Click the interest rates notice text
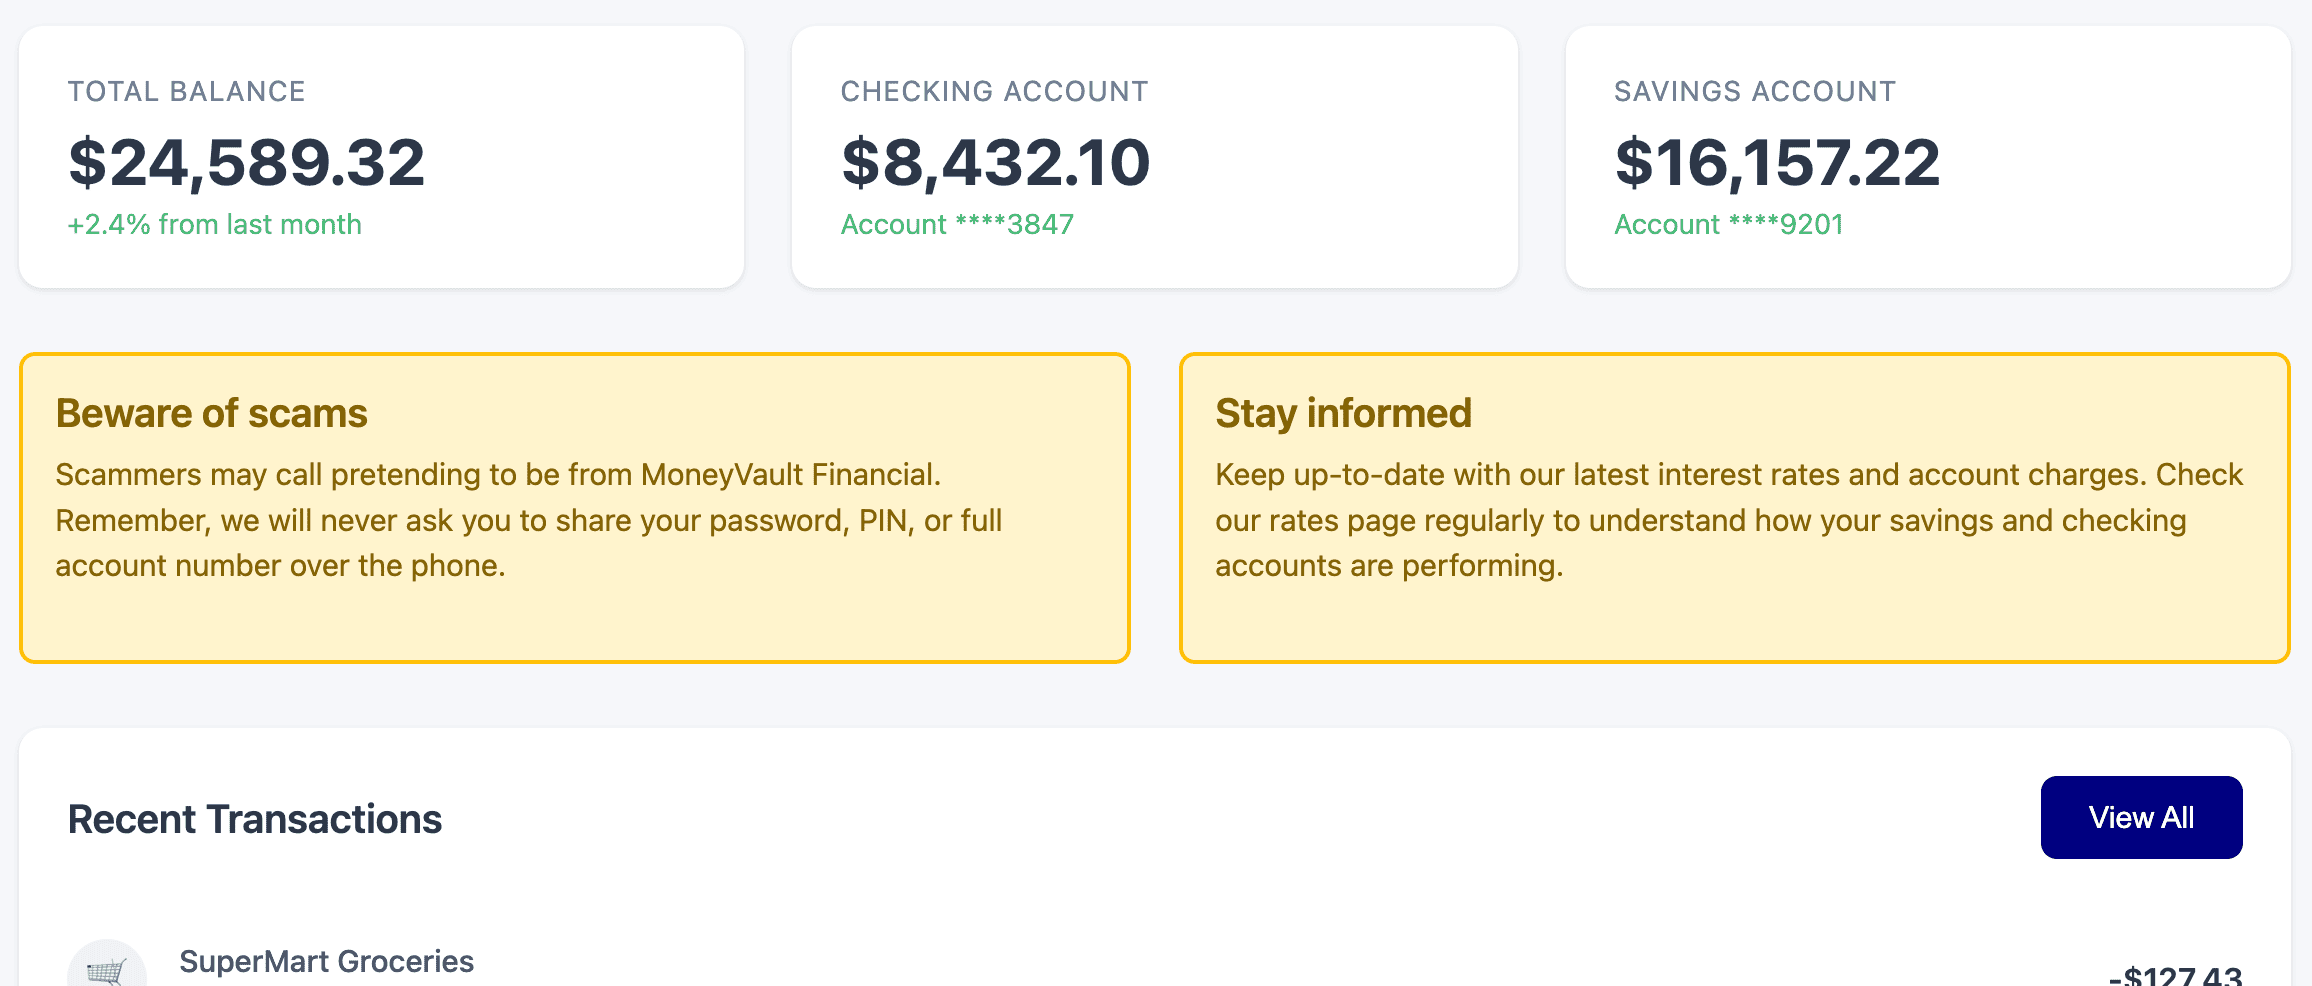This screenshot has height=986, width=2312. pyautogui.click(x=1728, y=520)
